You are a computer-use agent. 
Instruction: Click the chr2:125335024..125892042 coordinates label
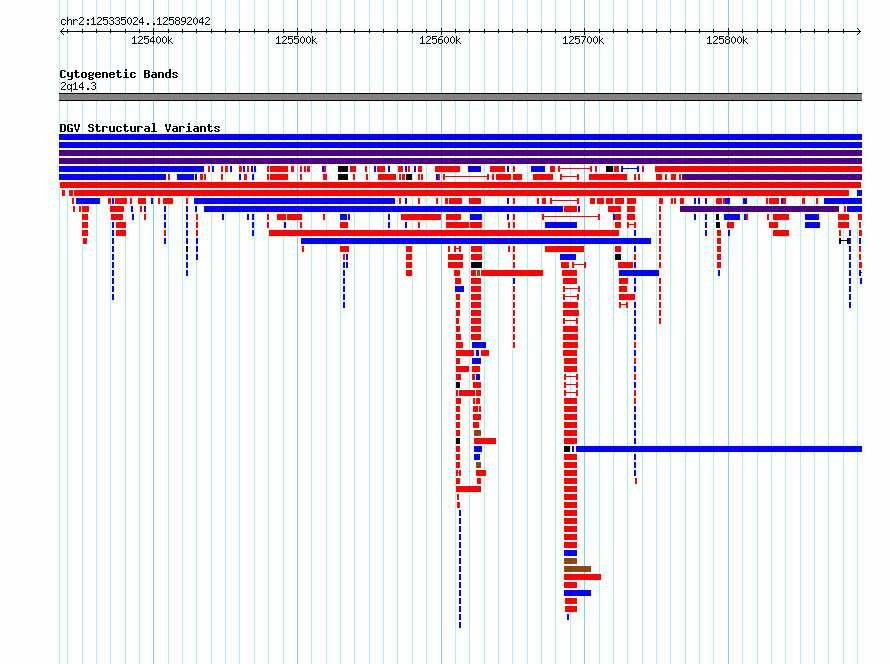(x=135, y=22)
